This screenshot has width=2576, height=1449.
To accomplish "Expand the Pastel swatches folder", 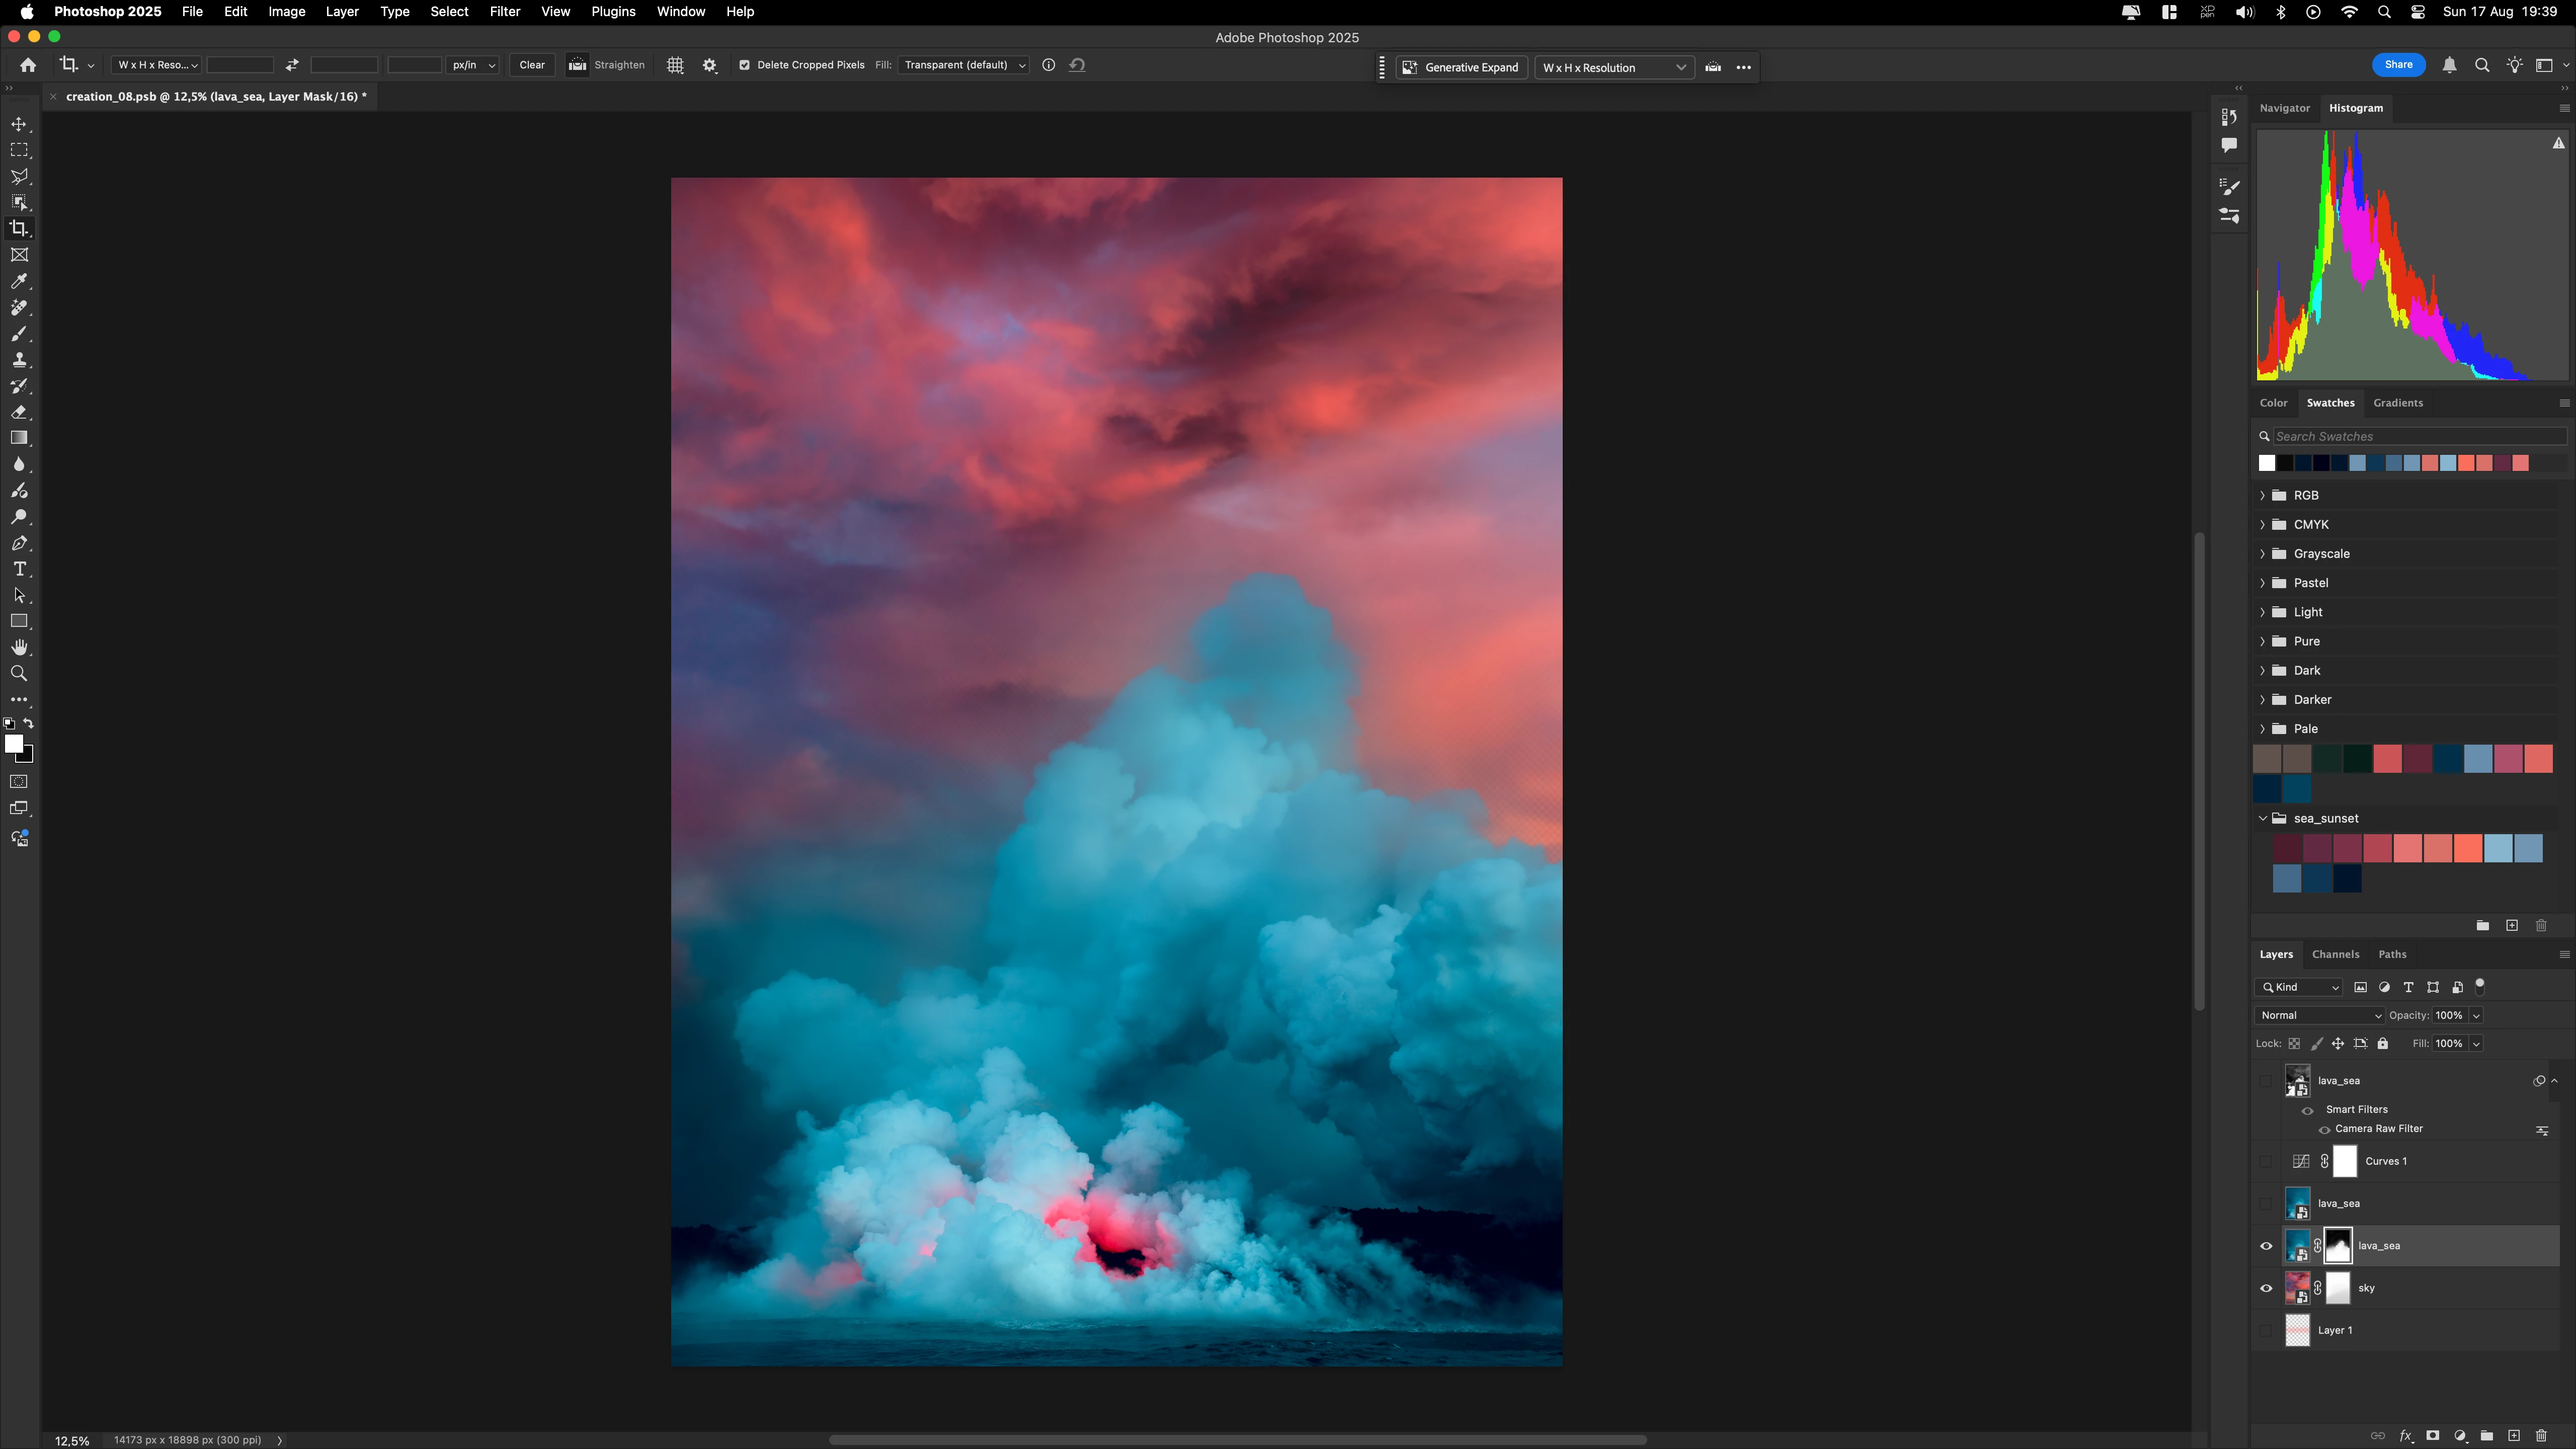I will [x=2263, y=583].
